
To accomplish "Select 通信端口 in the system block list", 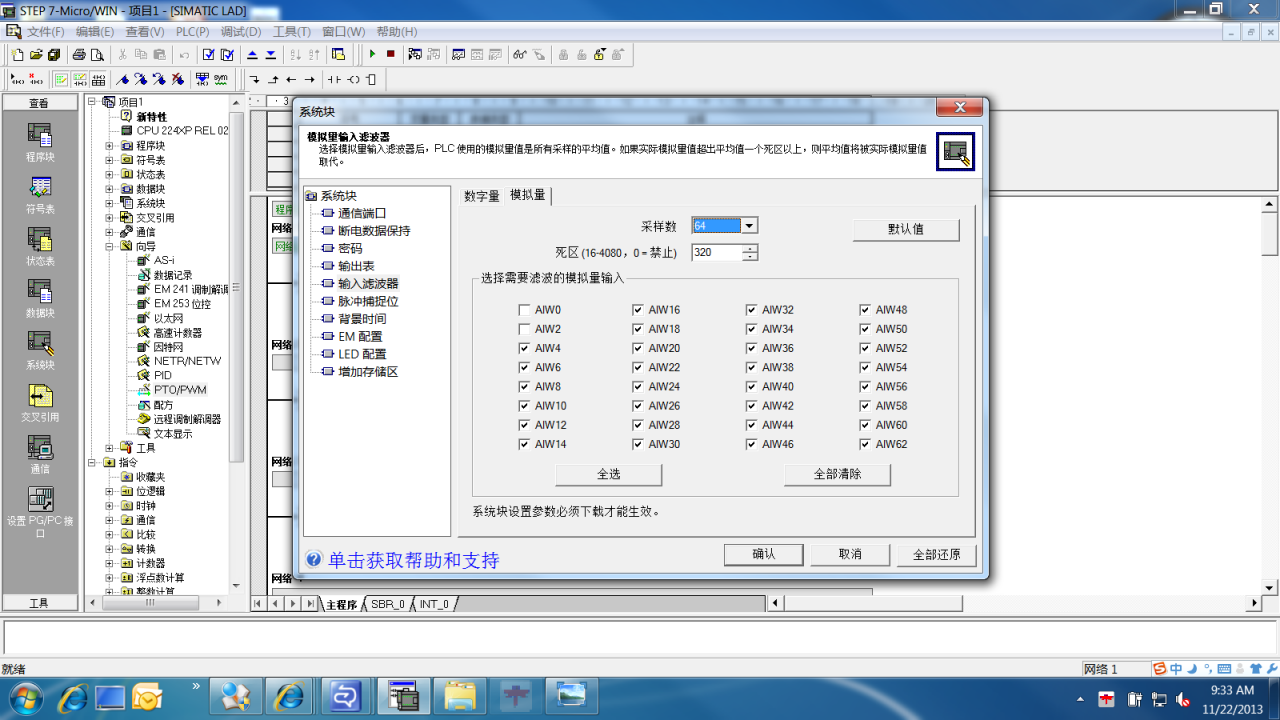I will tap(362, 213).
